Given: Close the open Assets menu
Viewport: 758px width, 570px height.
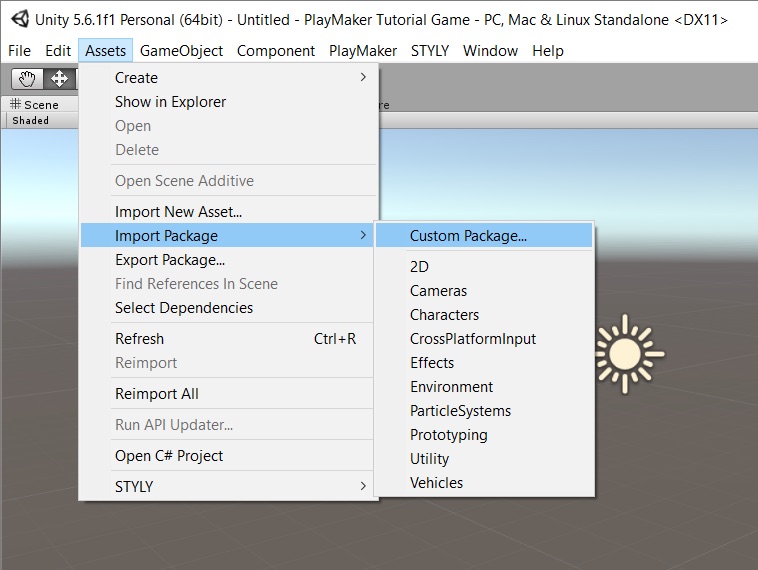Looking at the screenshot, I should [x=105, y=51].
